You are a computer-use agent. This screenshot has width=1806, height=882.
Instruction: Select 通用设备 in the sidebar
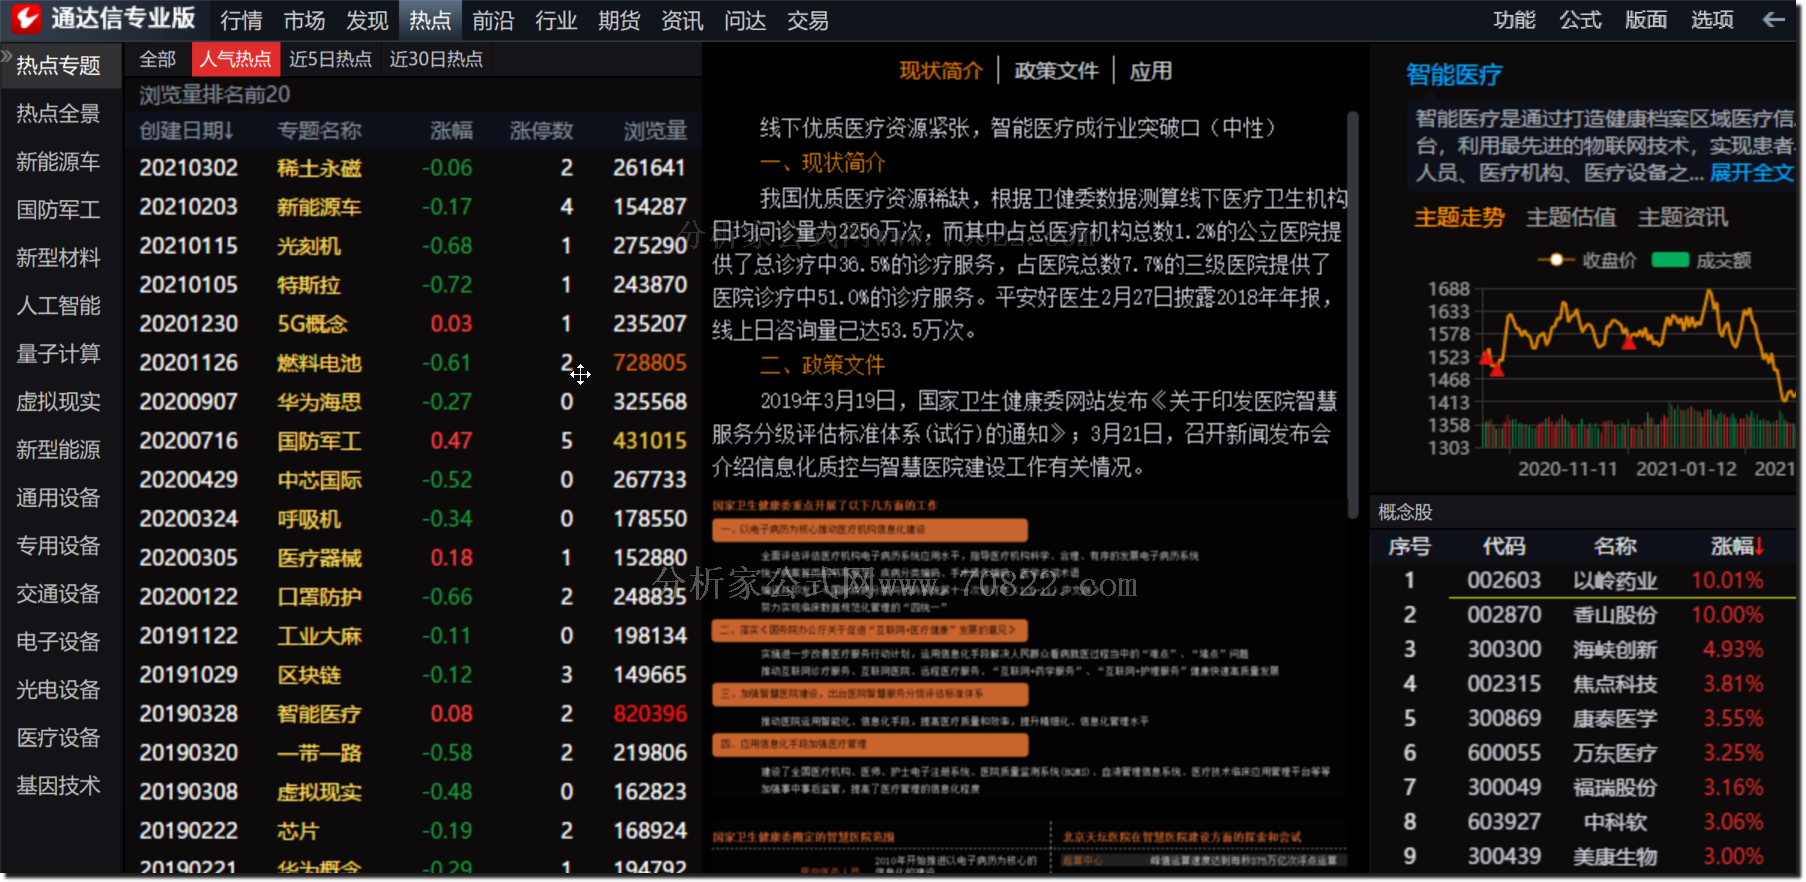(x=58, y=498)
